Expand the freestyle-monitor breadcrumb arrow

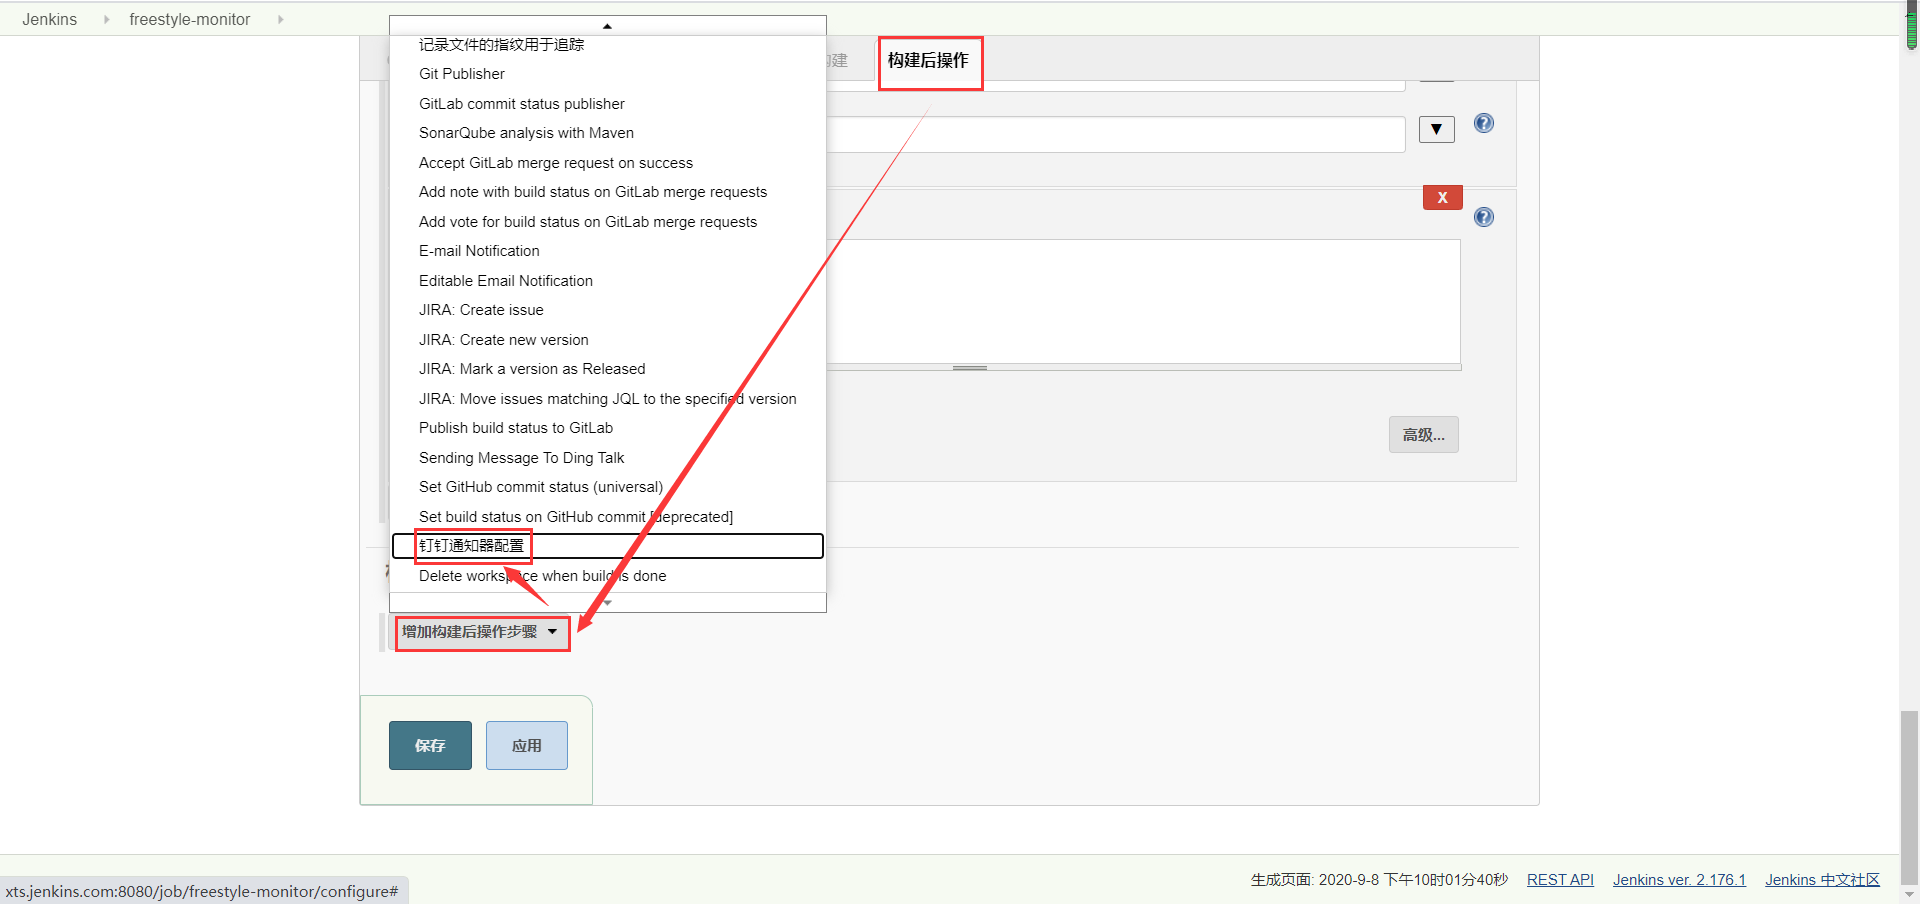pyautogui.click(x=280, y=19)
